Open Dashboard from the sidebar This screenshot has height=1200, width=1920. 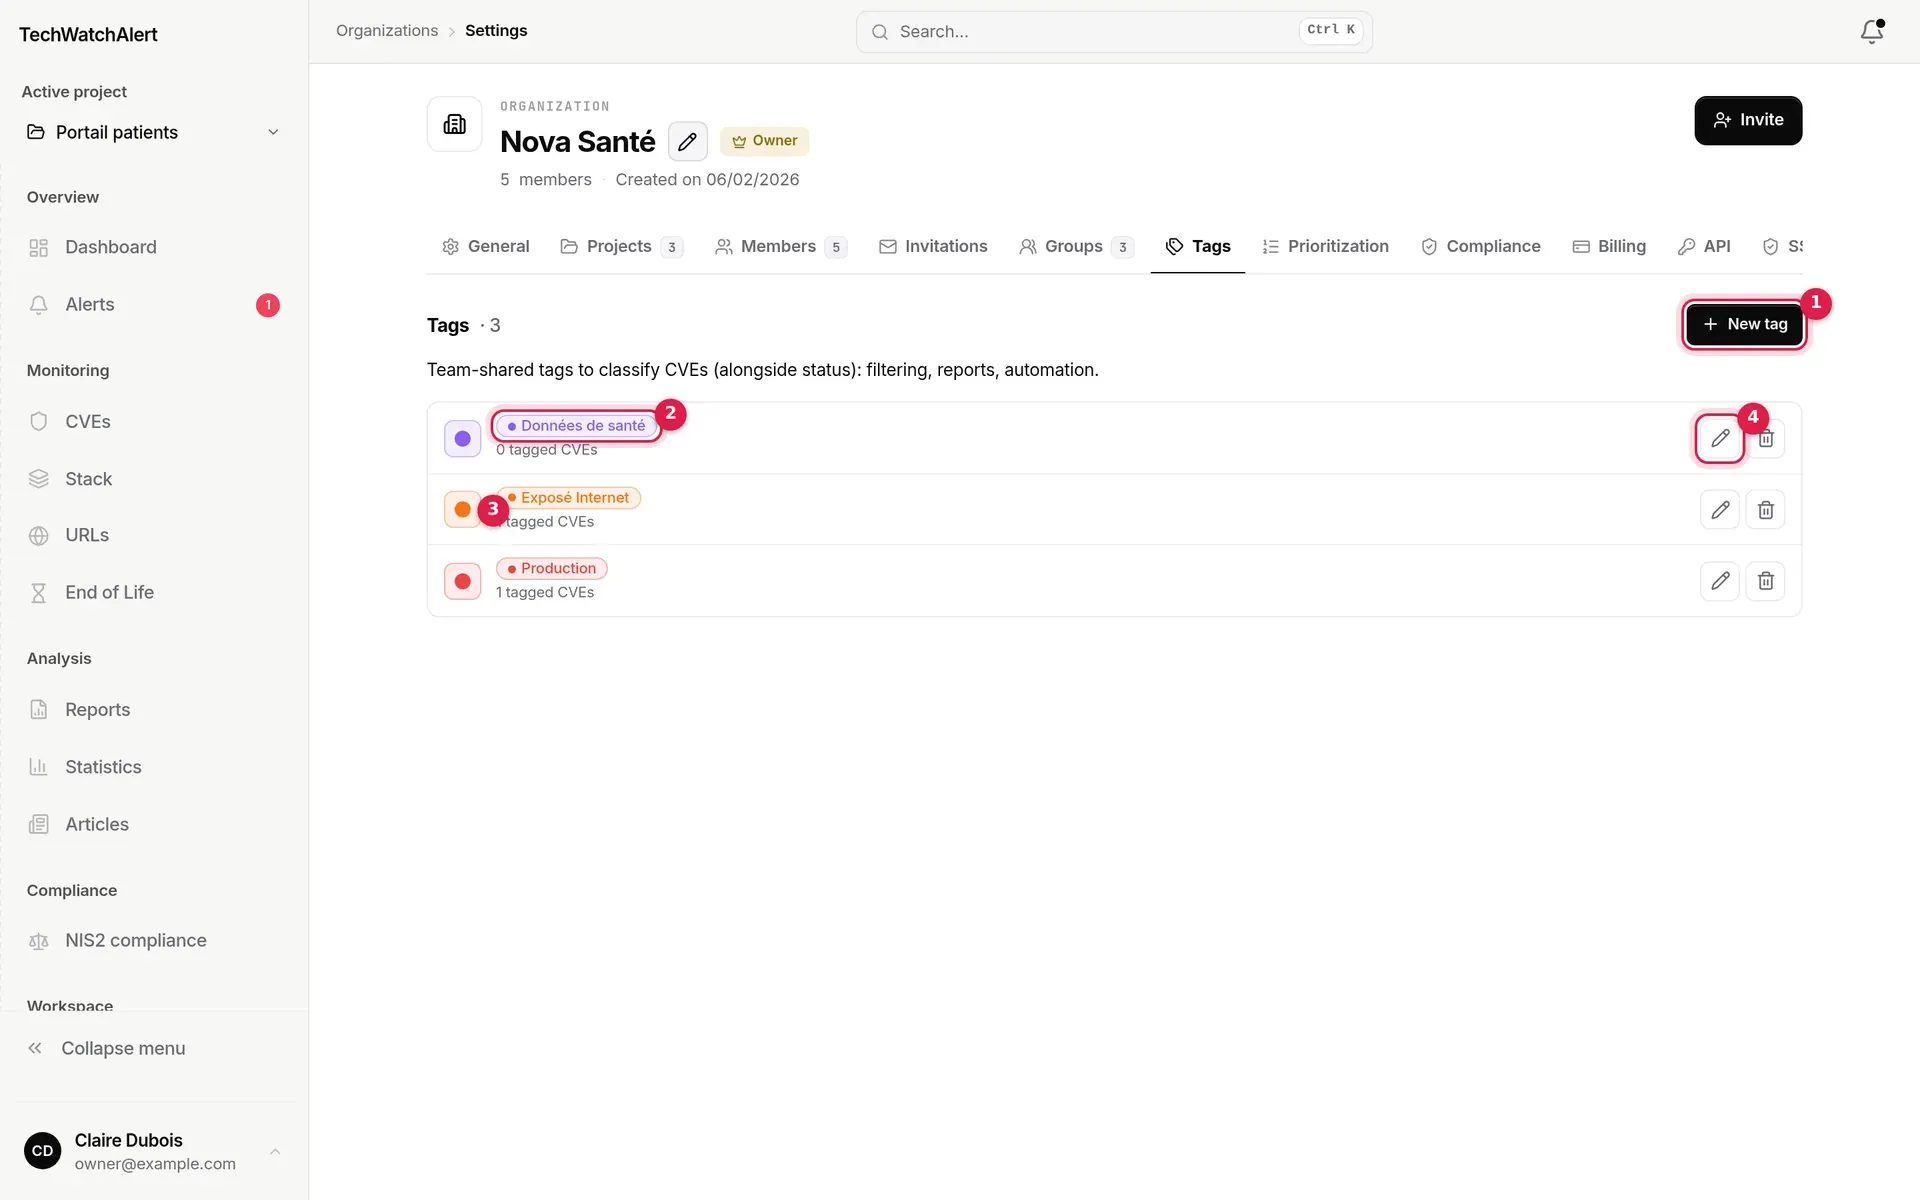tap(154, 247)
